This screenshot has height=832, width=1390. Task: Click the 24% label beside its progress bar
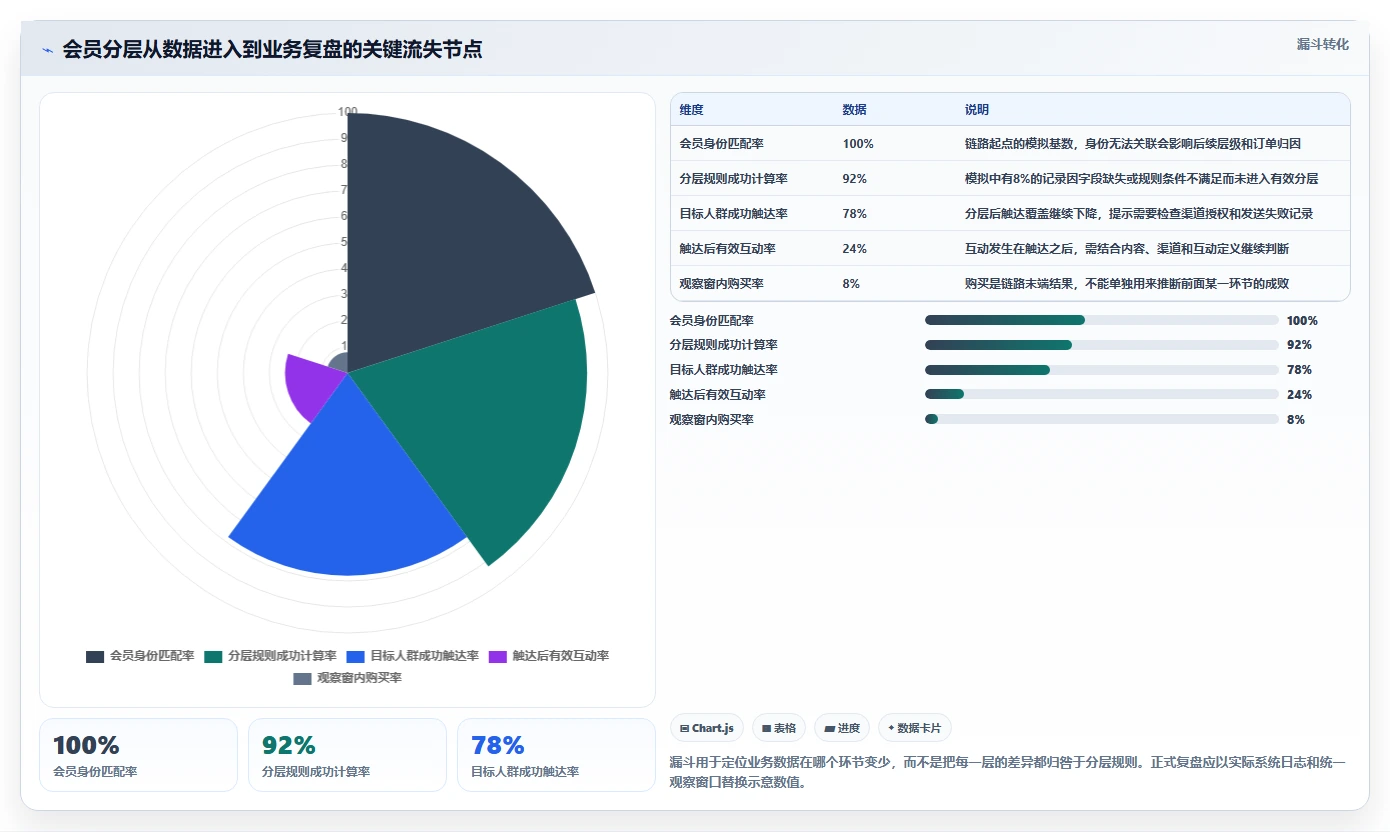tap(1299, 395)
